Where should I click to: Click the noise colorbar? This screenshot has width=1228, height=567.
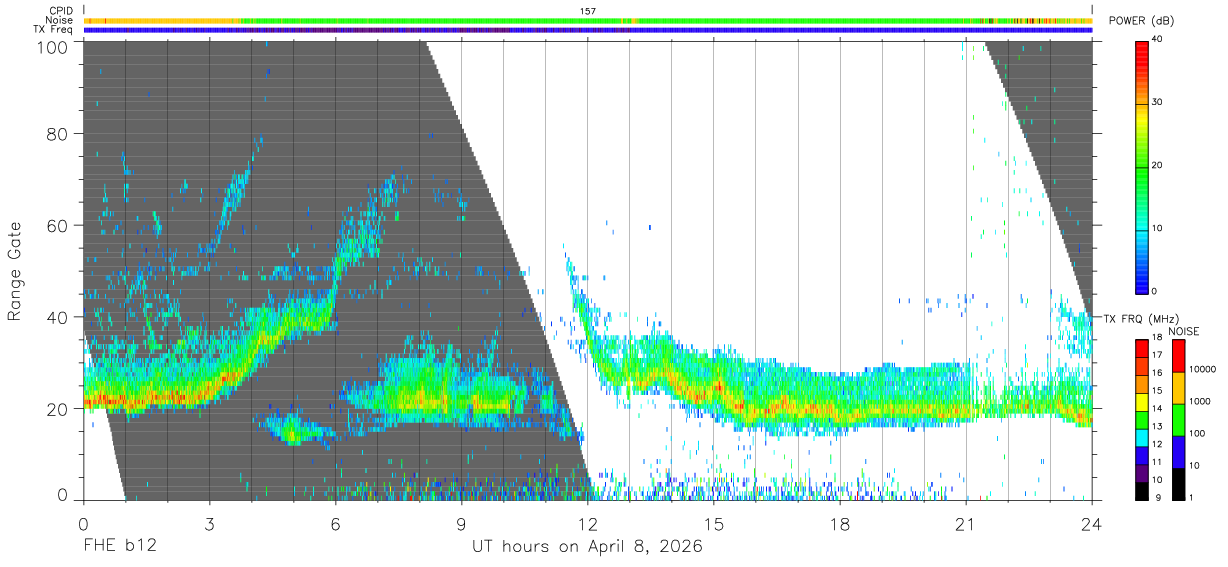[x=1178, y=419]
